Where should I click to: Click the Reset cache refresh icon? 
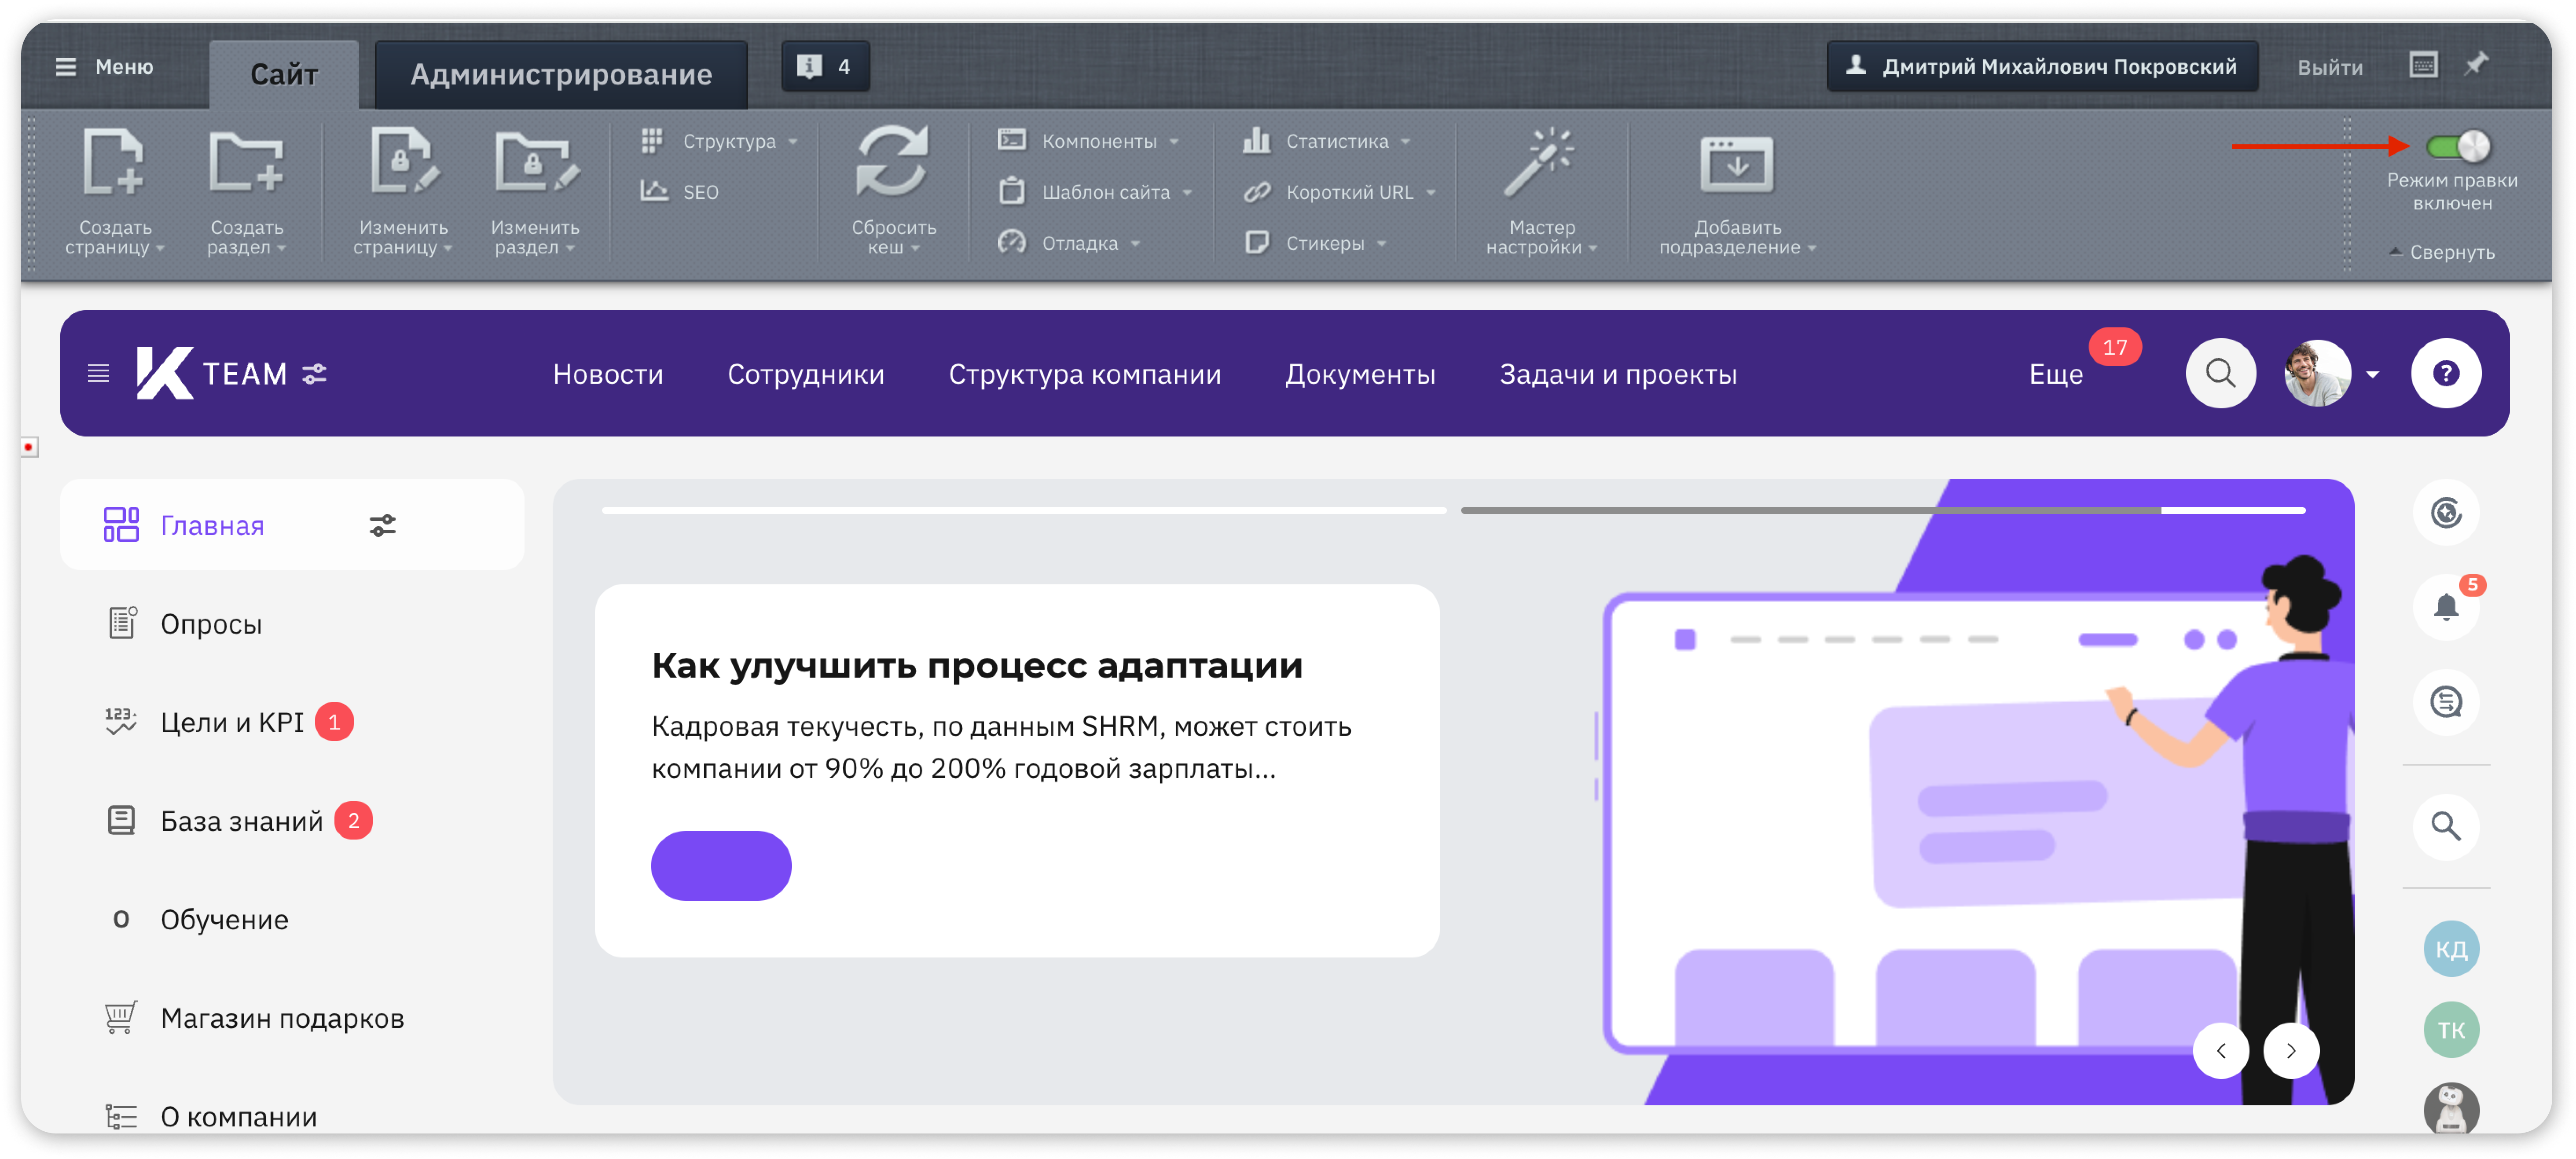[x=893, y=161]
